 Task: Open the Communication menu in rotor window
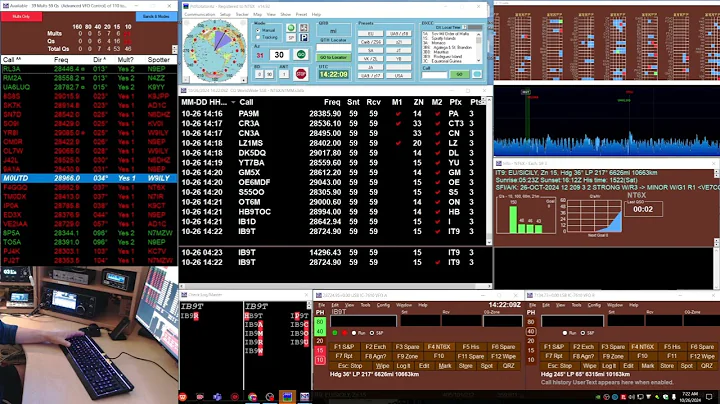tap(199, 15)
